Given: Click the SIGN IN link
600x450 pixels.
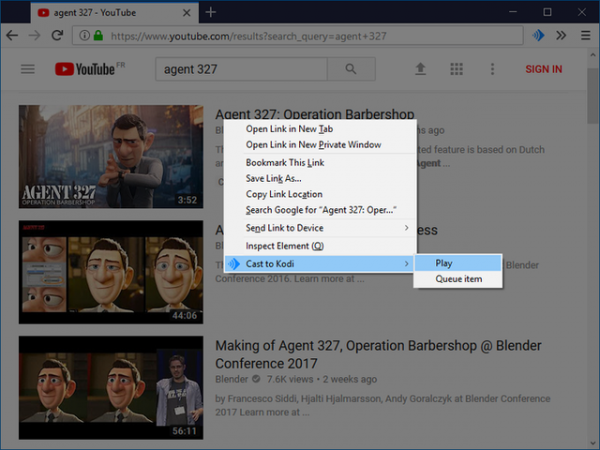Looking at the screenshot, I should tap(543, 69).
